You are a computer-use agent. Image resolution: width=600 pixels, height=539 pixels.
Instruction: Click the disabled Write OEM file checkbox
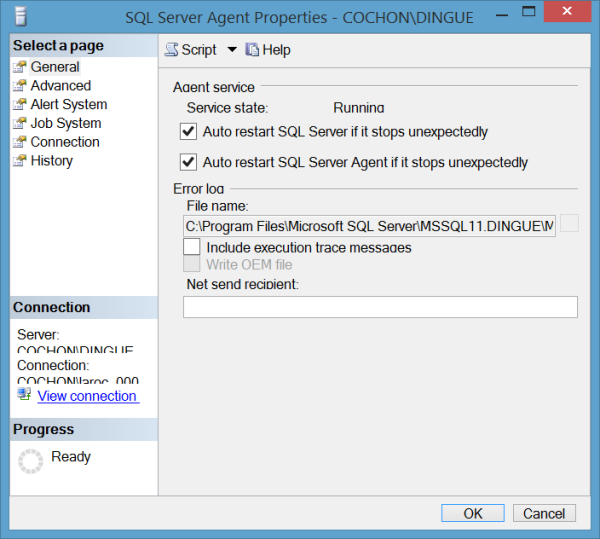(191, 264)
